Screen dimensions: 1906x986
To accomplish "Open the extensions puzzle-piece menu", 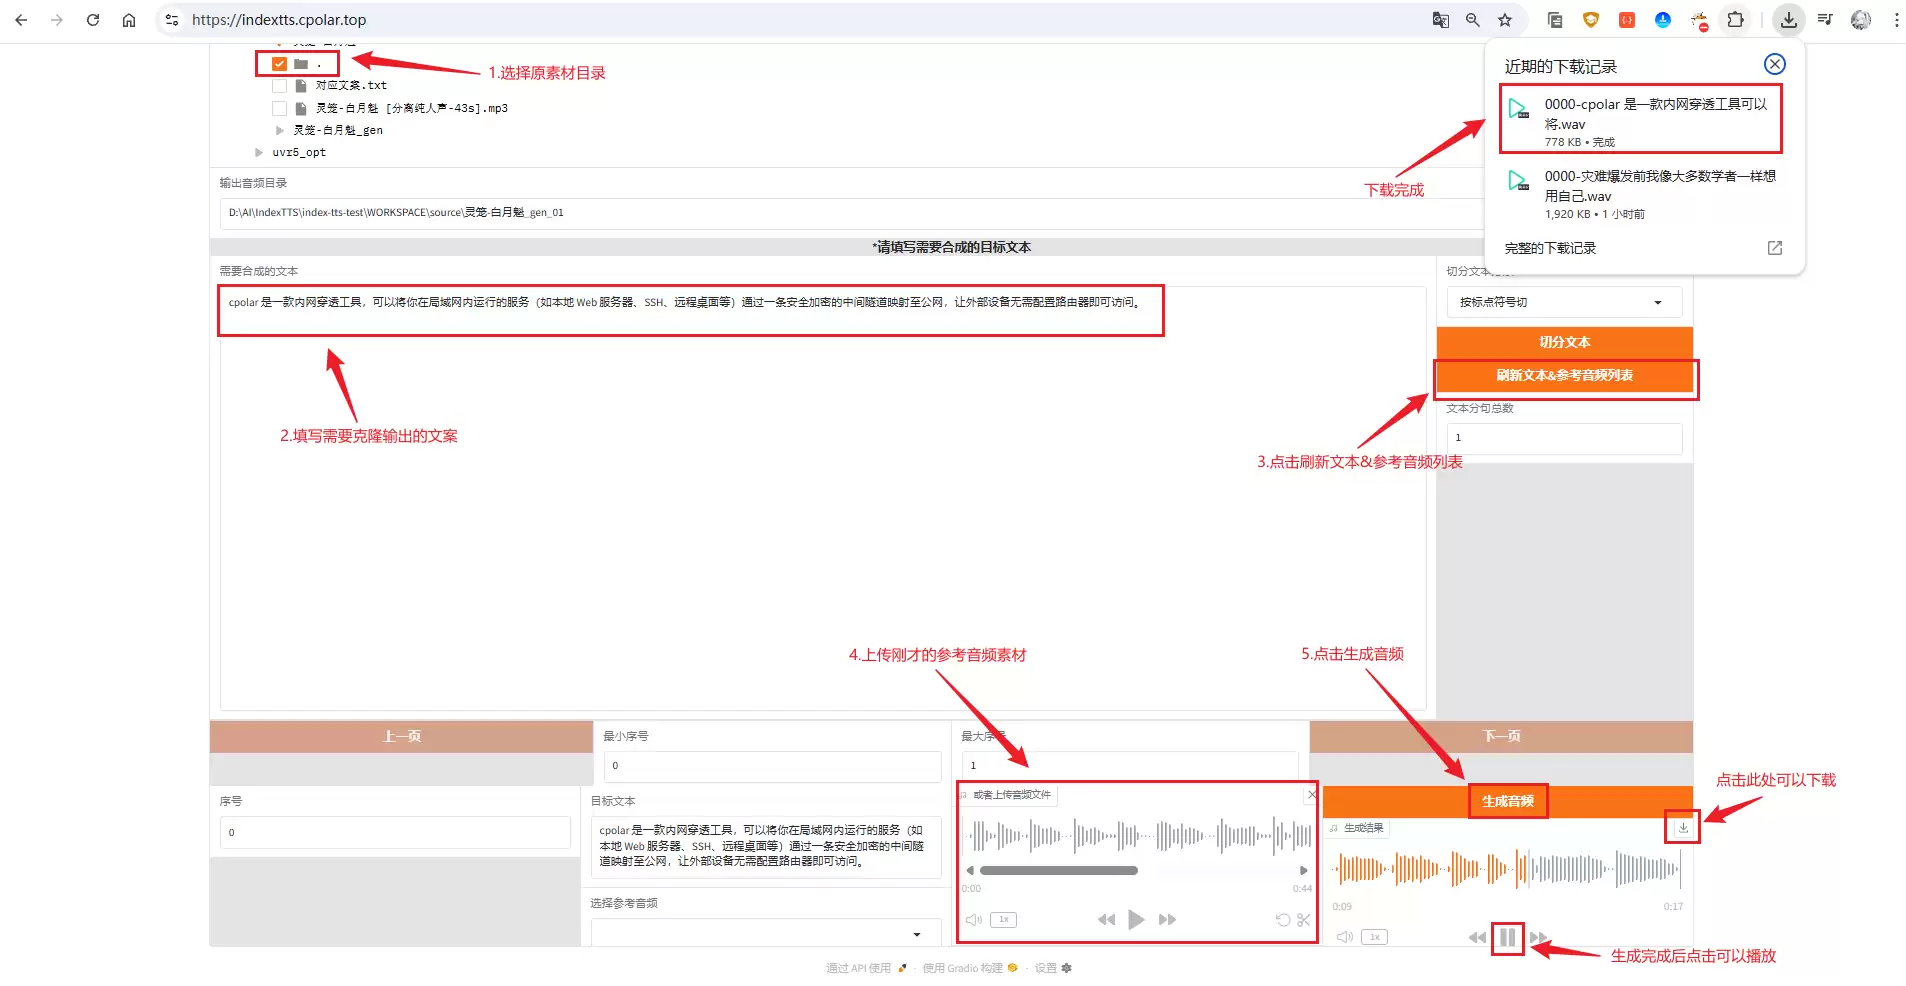I will (1736, 20).
